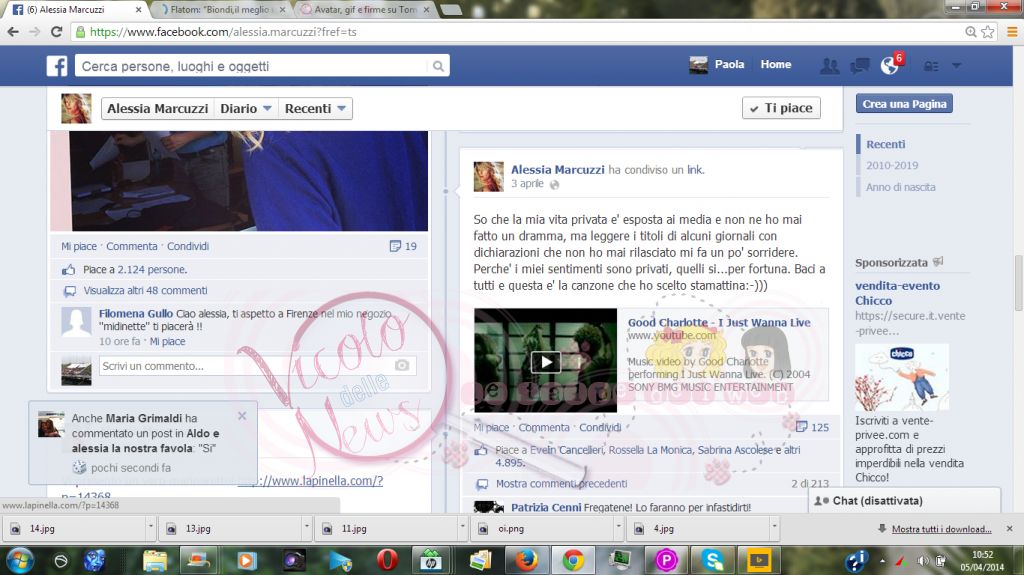Open the Diario dropdown
The width and height of the screenshot is (1024, 575).
246,108
